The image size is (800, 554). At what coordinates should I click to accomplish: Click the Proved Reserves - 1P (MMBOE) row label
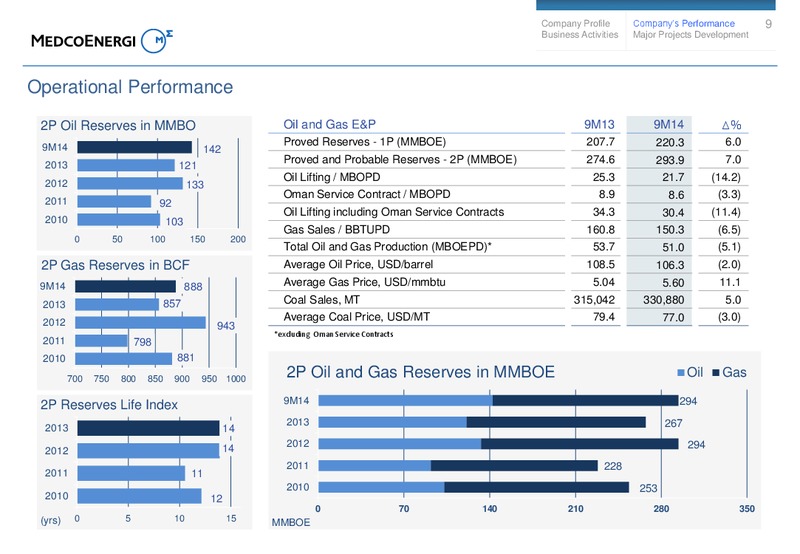pos(364,142)
